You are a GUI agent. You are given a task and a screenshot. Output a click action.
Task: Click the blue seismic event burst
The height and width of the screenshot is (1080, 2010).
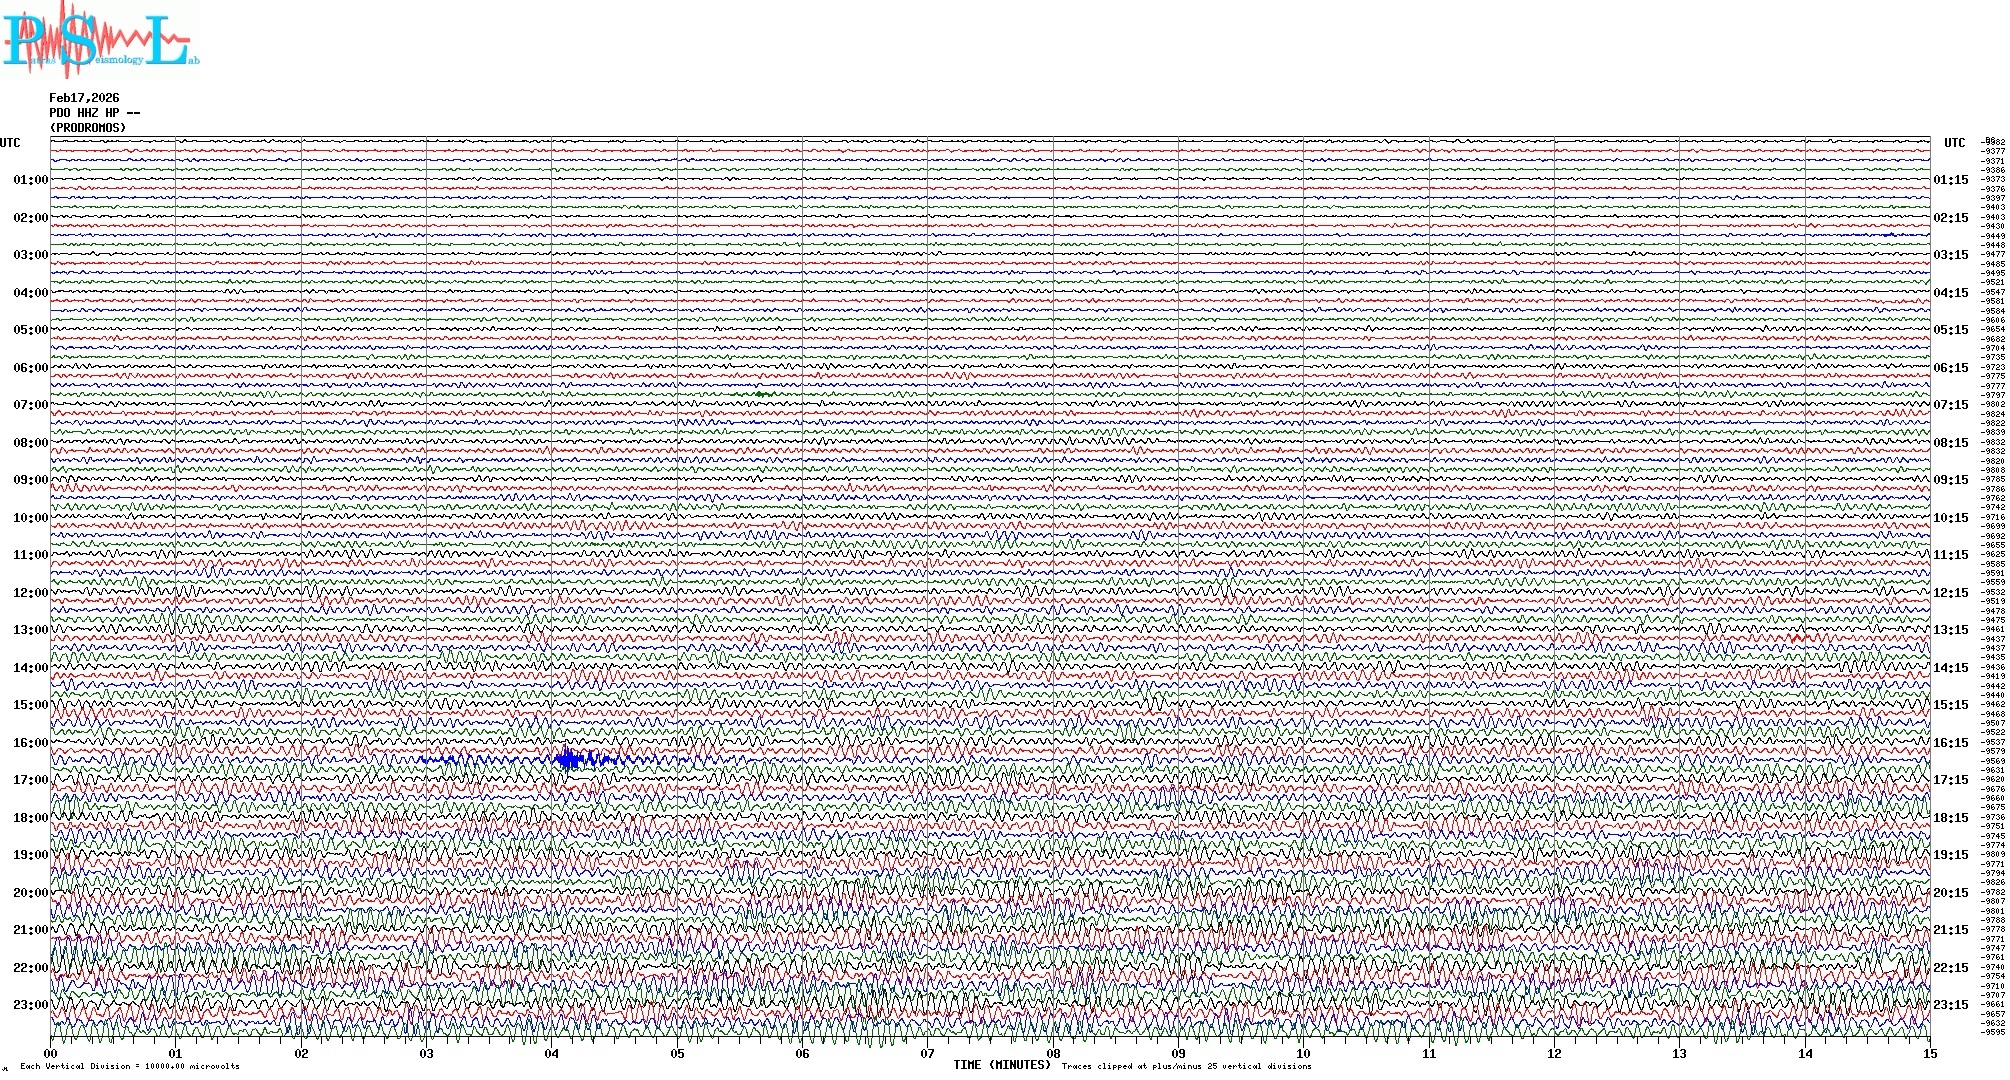pyautogui.click(x=570, y=759)
